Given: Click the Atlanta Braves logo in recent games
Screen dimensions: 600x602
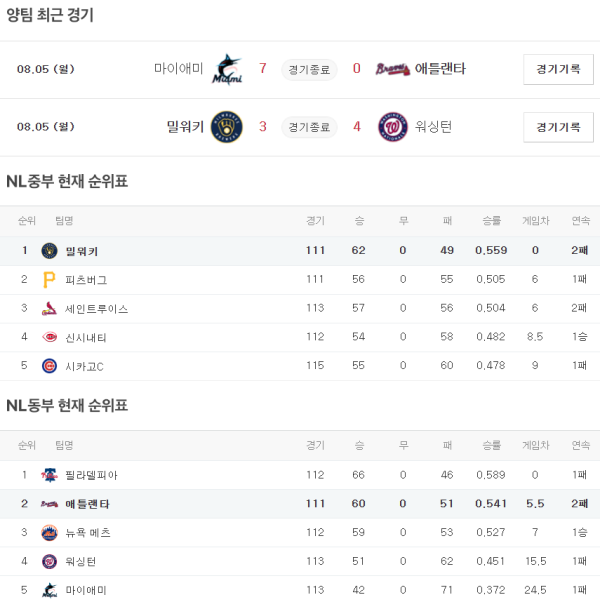Looking at the screenshot, I should point(390,69).
